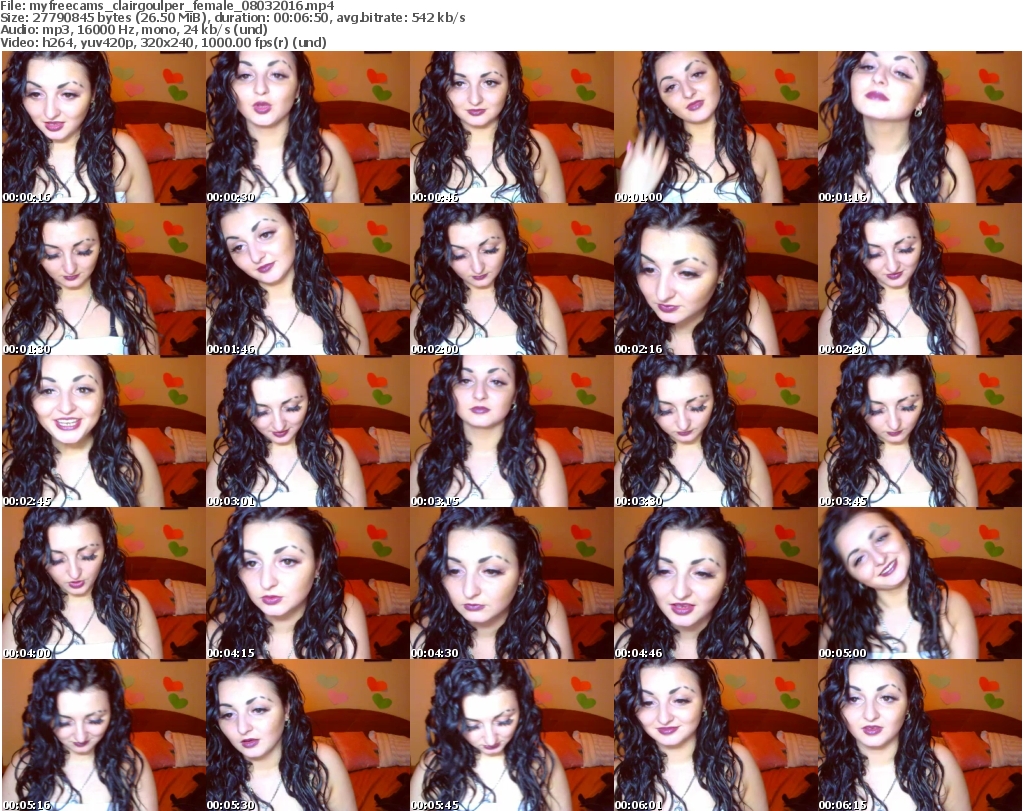Click the thumbnail at 00:02:45

pos(103,431)
